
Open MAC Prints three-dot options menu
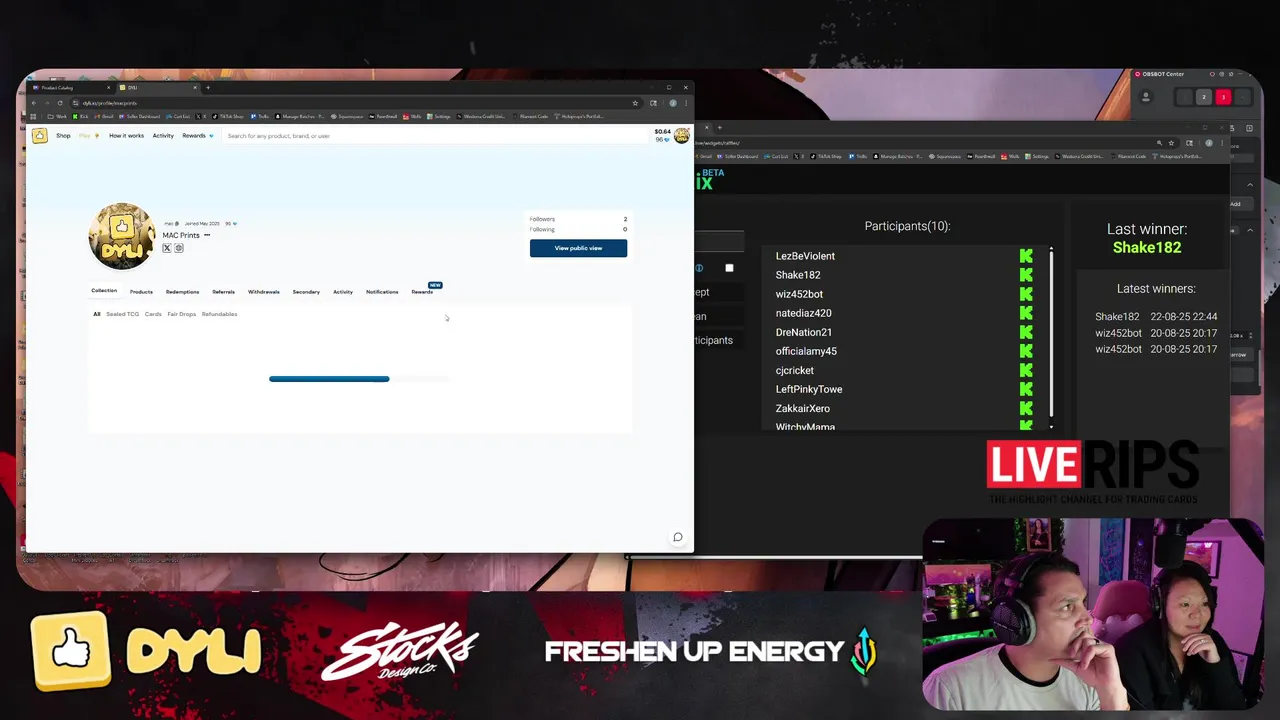tap(207, 235)
